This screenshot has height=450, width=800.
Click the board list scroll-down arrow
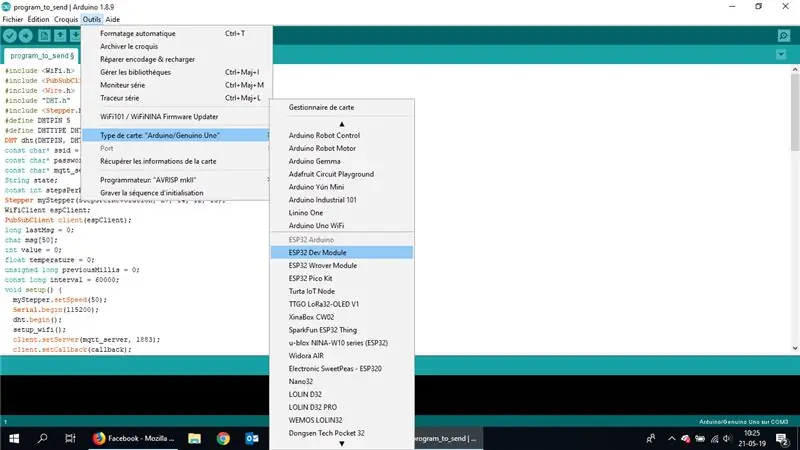click(x=342, y=444)
